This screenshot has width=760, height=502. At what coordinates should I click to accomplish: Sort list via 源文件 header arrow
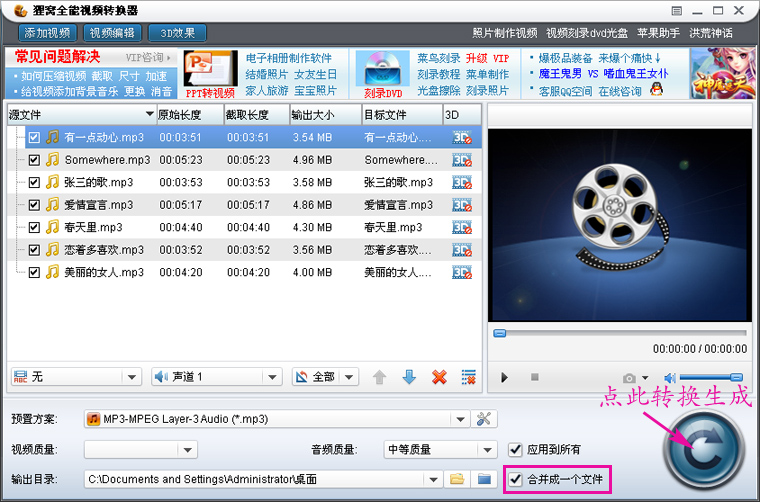(149, 114)
